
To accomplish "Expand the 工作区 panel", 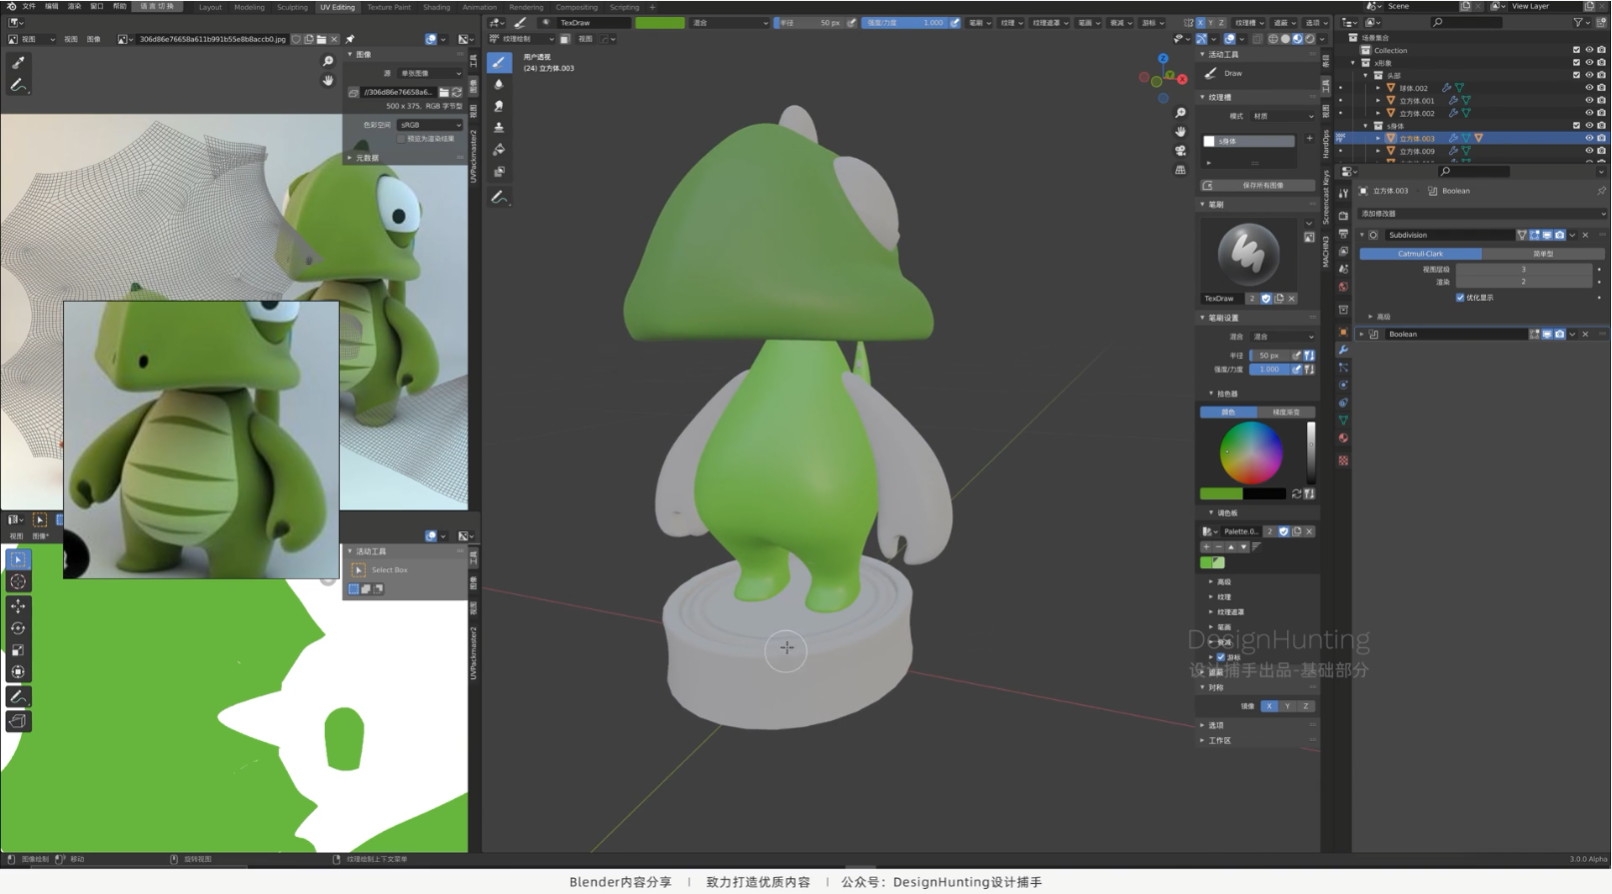I will click(x=1219, y=741).
